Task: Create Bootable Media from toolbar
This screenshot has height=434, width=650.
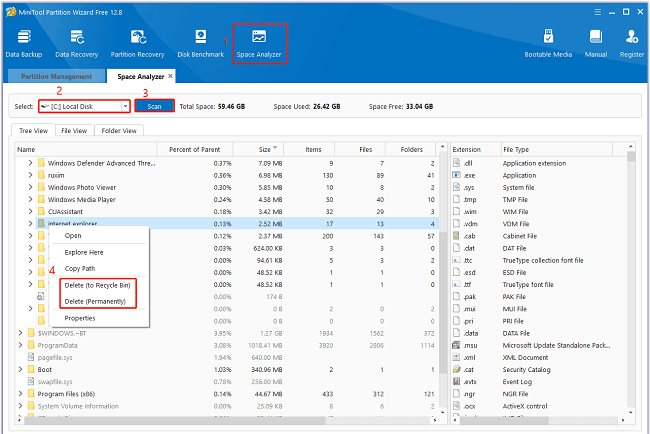Action: [x=548, y=43]
